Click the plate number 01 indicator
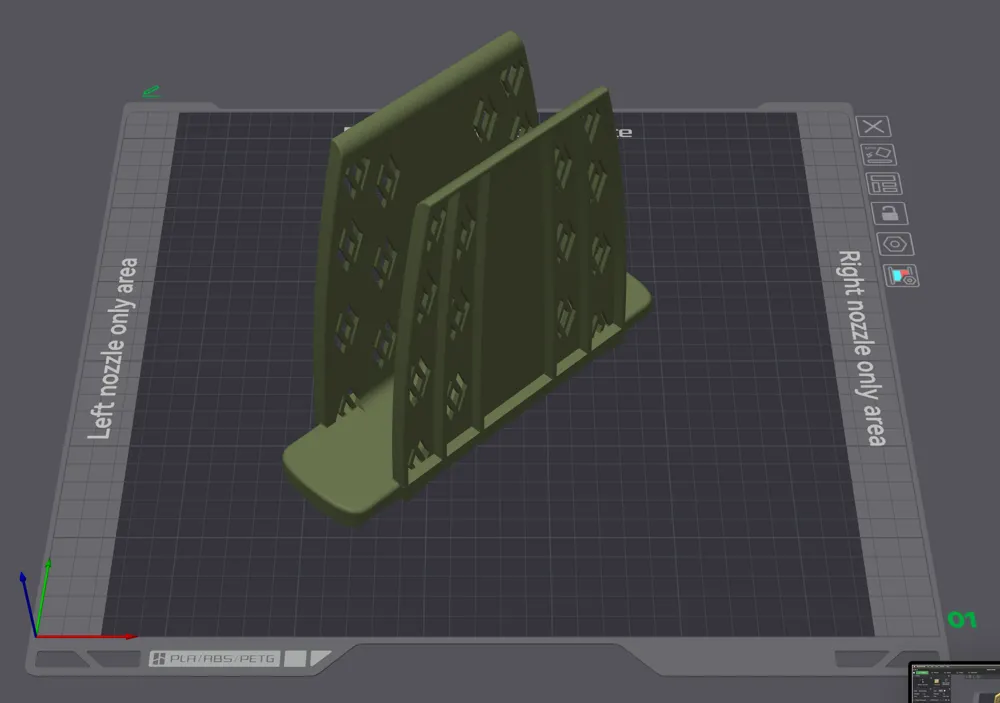Screen dimensions: 1000x703 click(x=961, y=621)
